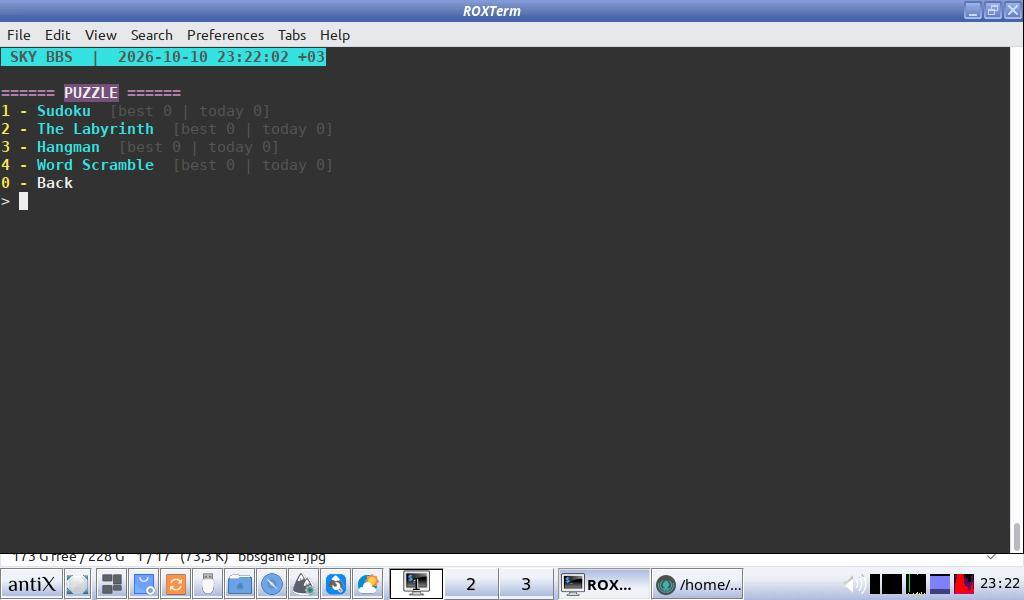Open the Edit menu
This screenshot has height=600, width=1024.
(57, 35)
